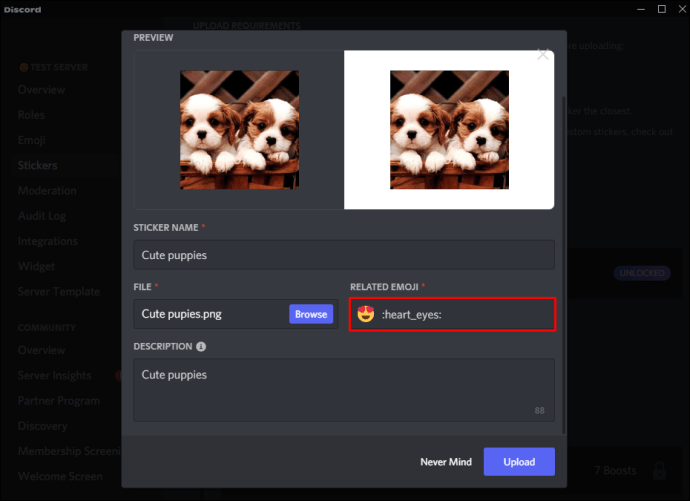Click the heart eyes emoji icon
690x501 pixels.
click(x=366, y=314)
